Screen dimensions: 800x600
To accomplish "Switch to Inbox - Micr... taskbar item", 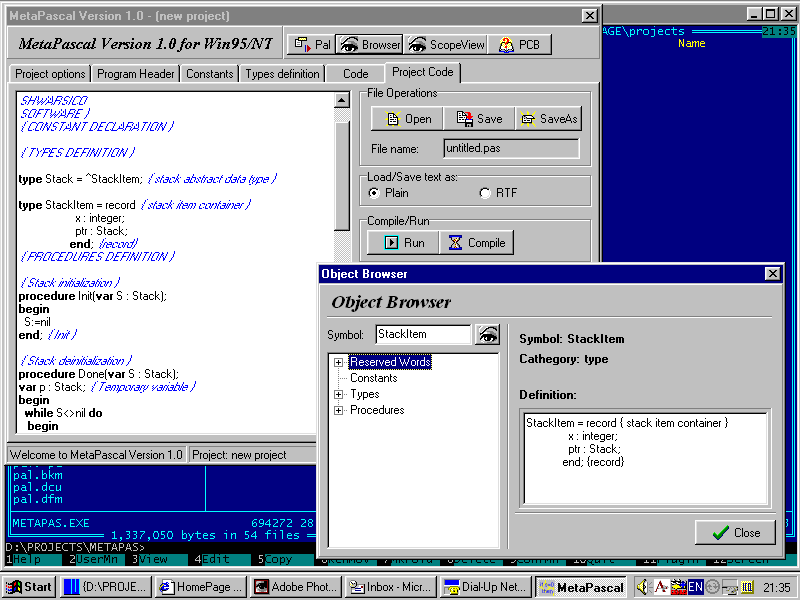I will pos(391,587).
